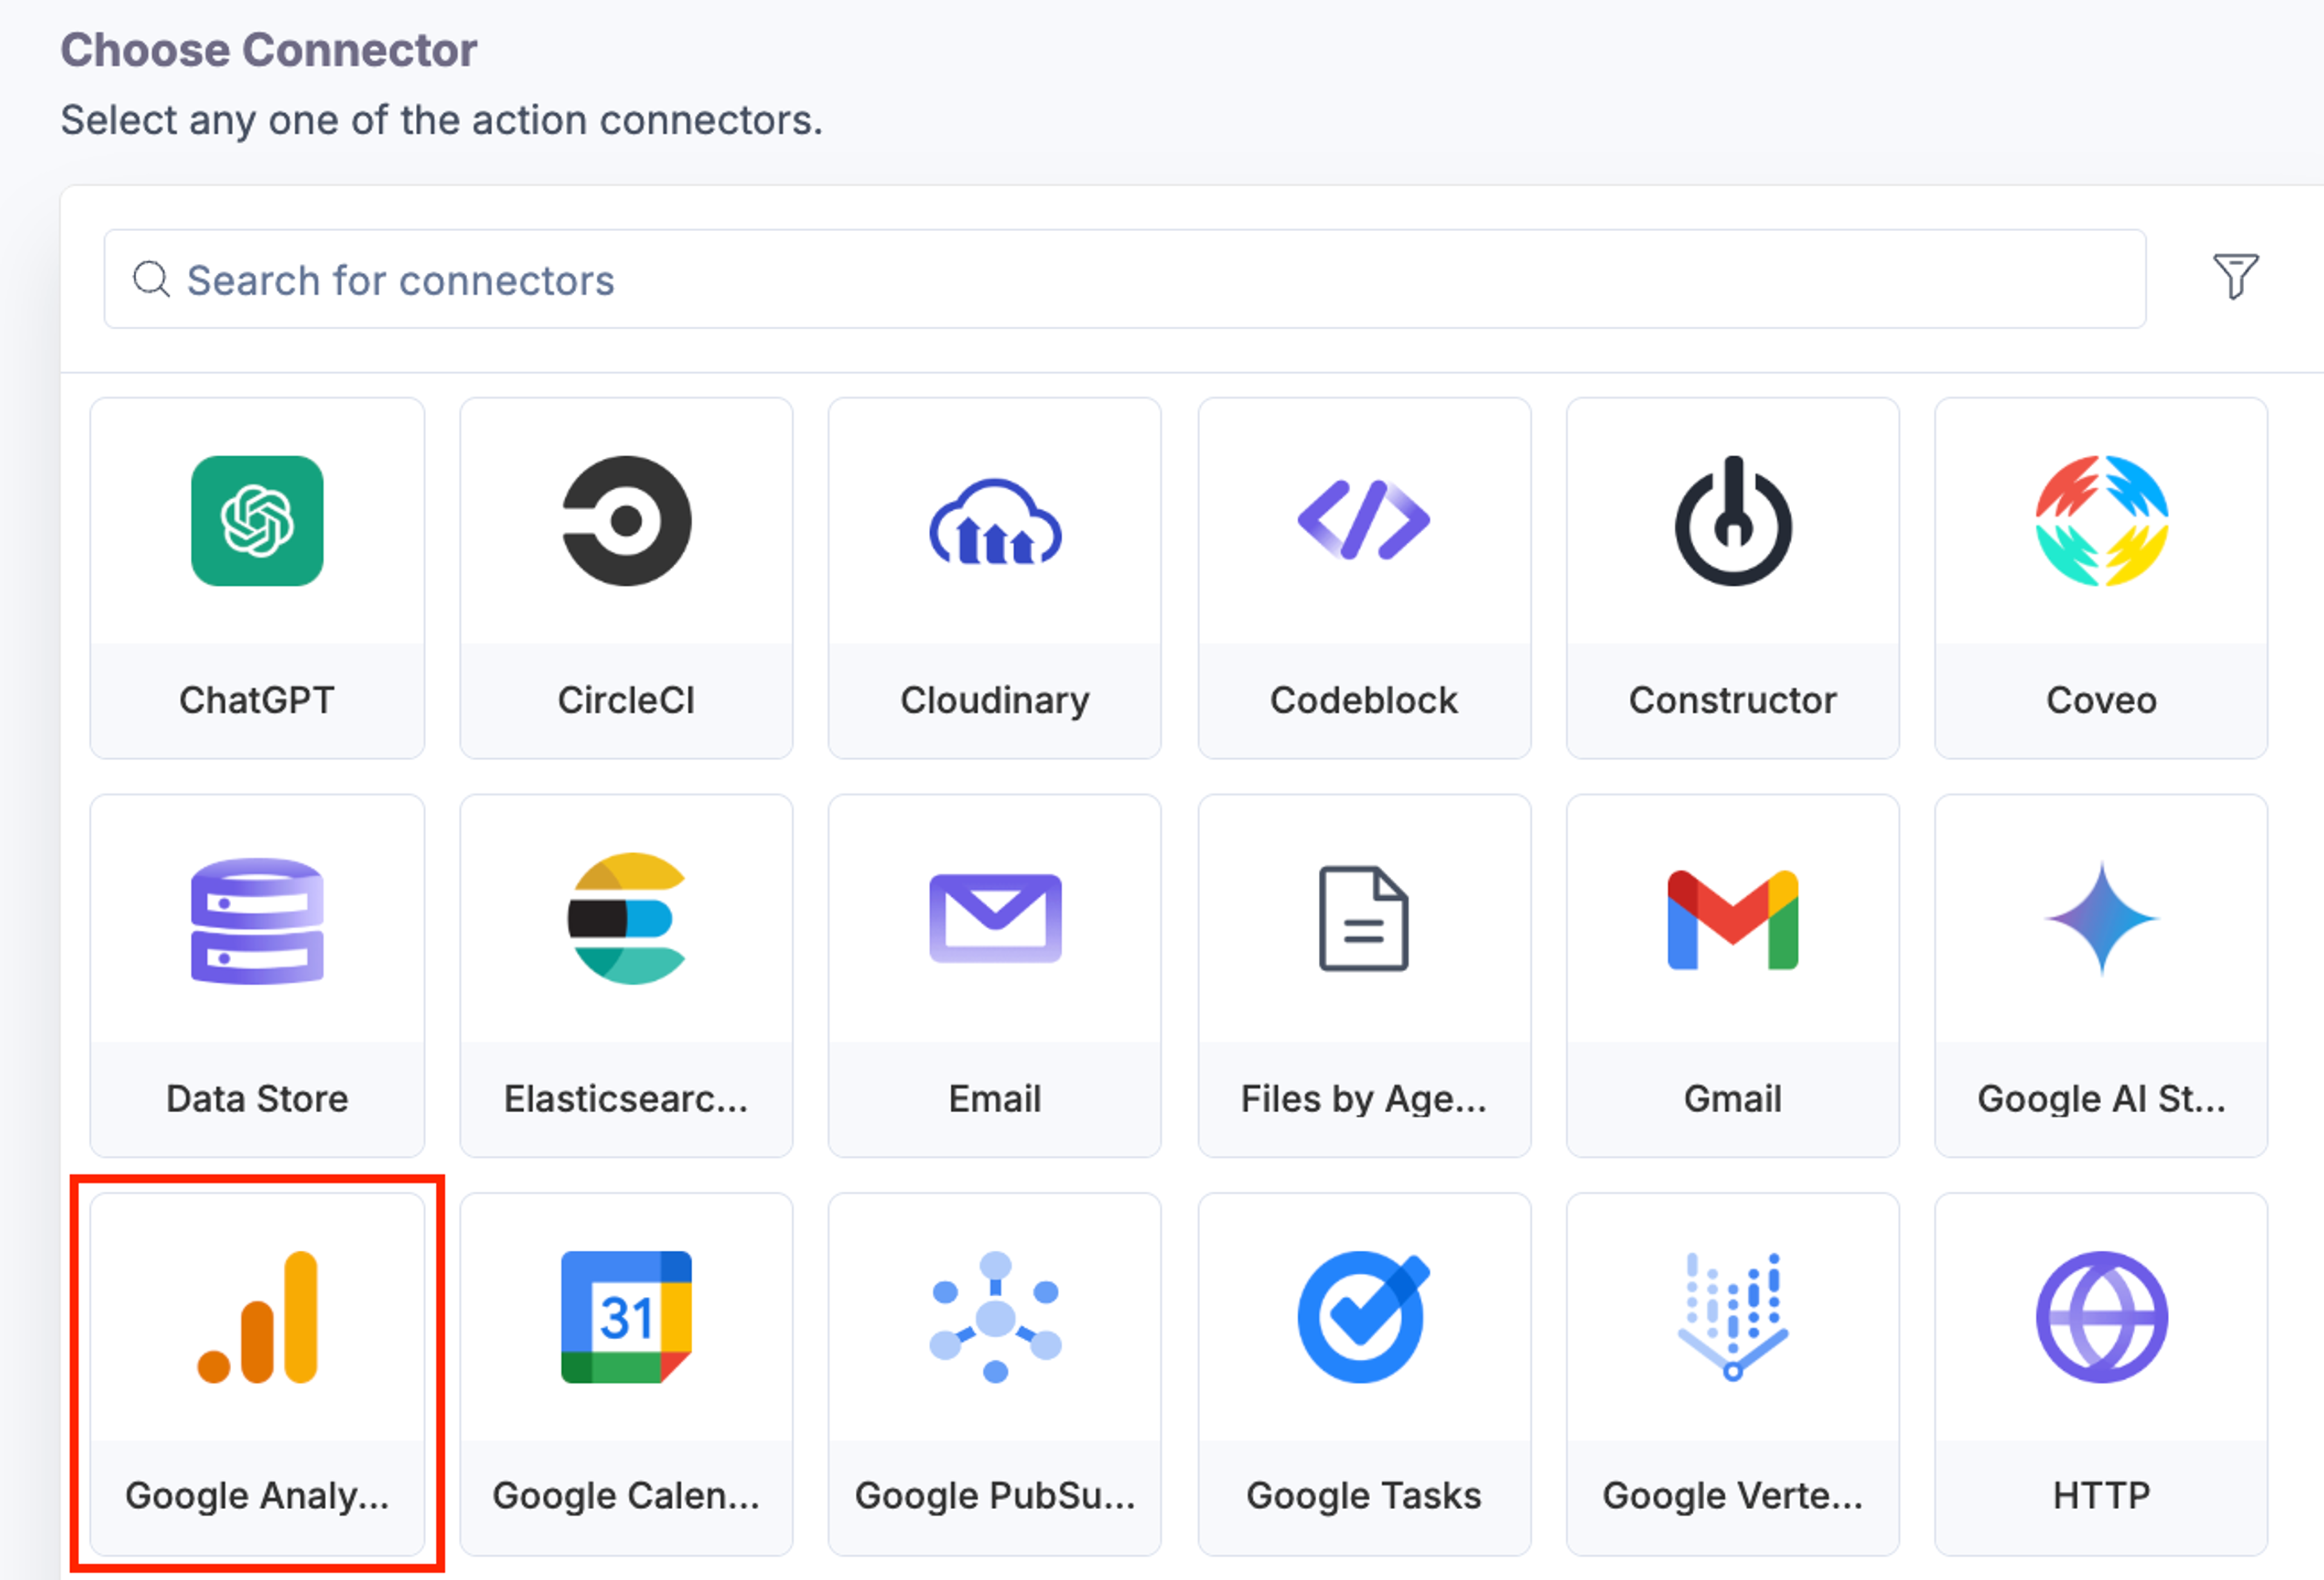This screenshot has width=2324, height=1580.
Task: Click the Search for connectors field
Action: click(x=1125, y=279)
